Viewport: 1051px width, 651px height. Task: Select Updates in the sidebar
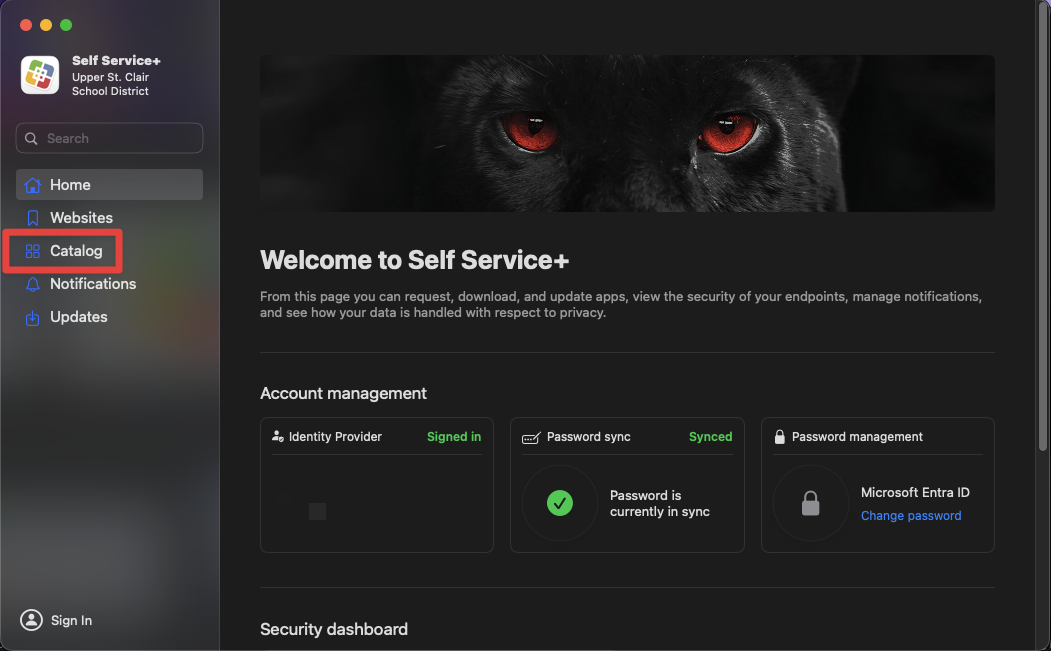click(x=78, y=317)
